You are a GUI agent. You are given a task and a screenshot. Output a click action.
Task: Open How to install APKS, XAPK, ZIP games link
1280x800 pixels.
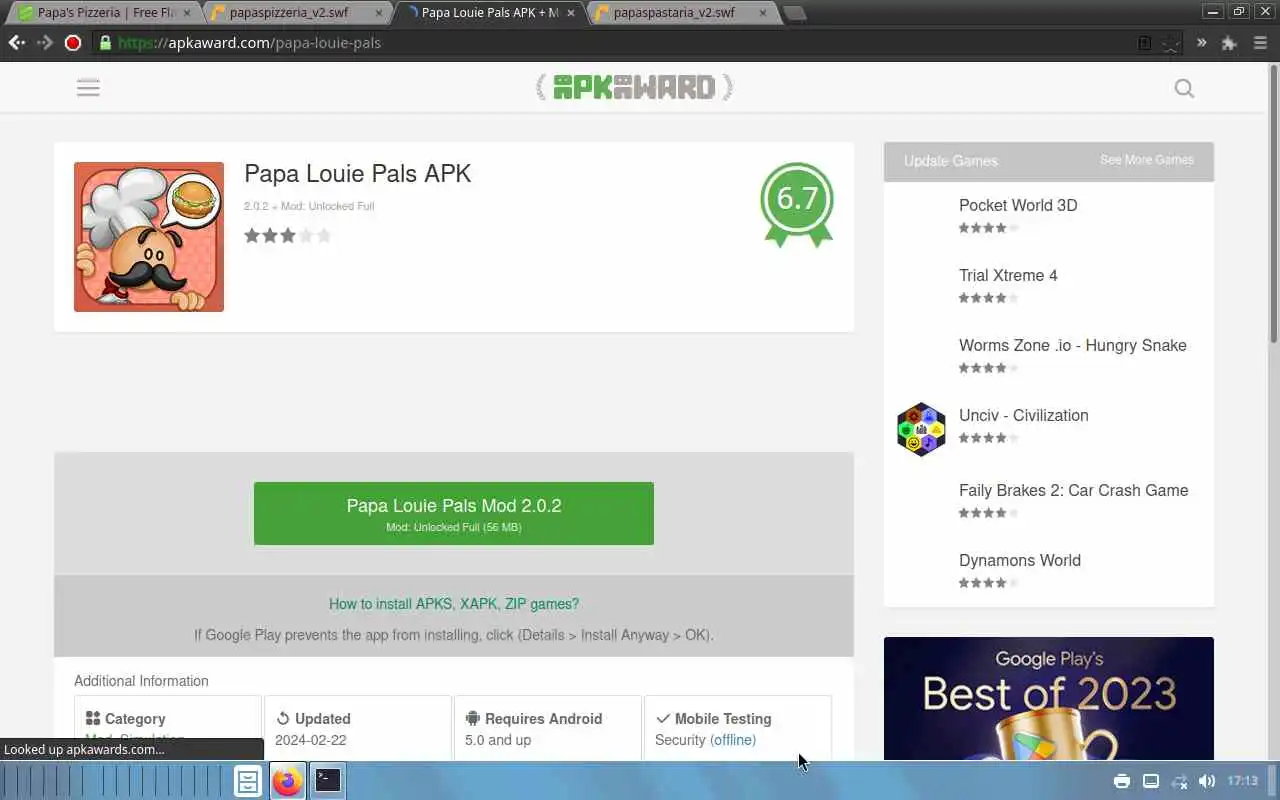[454, 604]
